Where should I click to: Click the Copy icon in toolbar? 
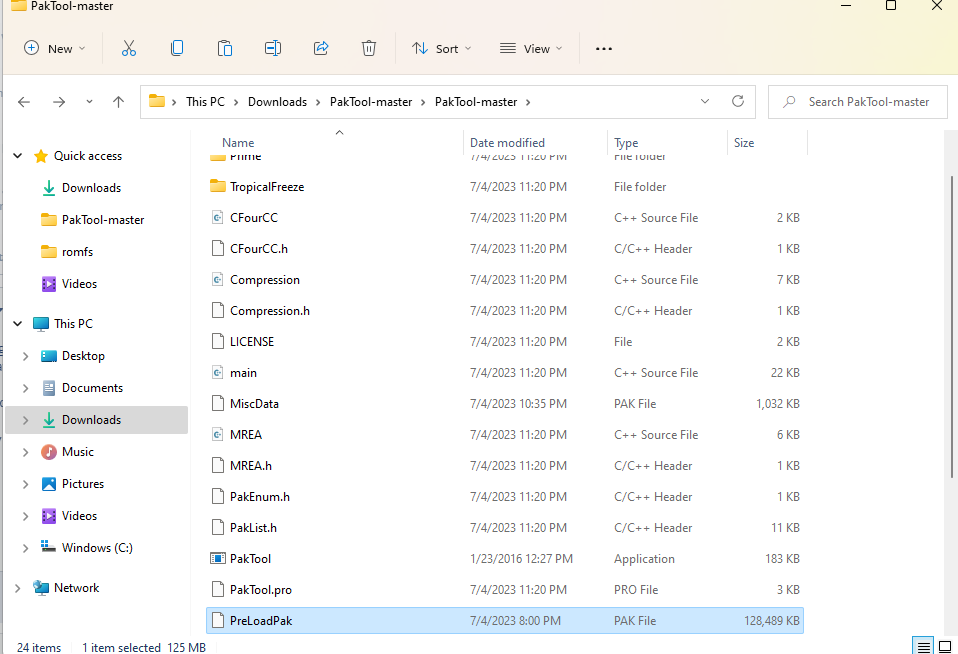(x=177, y=48)
